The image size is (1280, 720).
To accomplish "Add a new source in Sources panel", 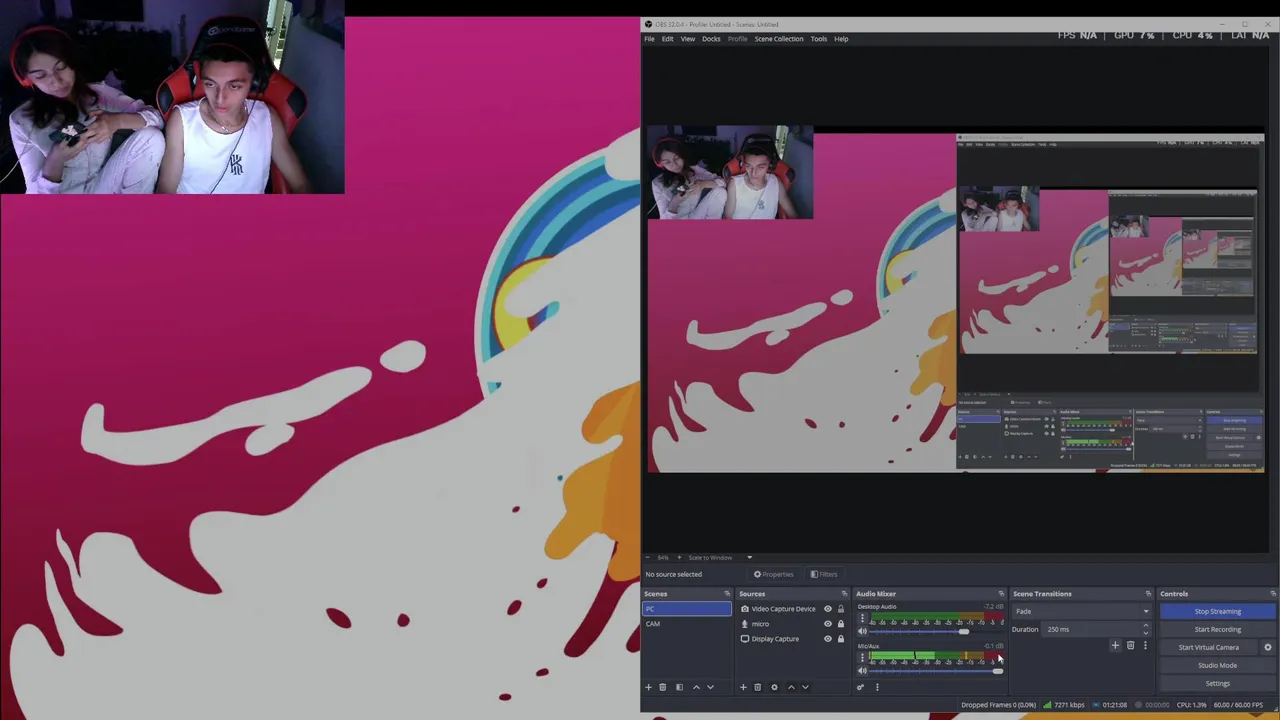I will click(743, 687).
